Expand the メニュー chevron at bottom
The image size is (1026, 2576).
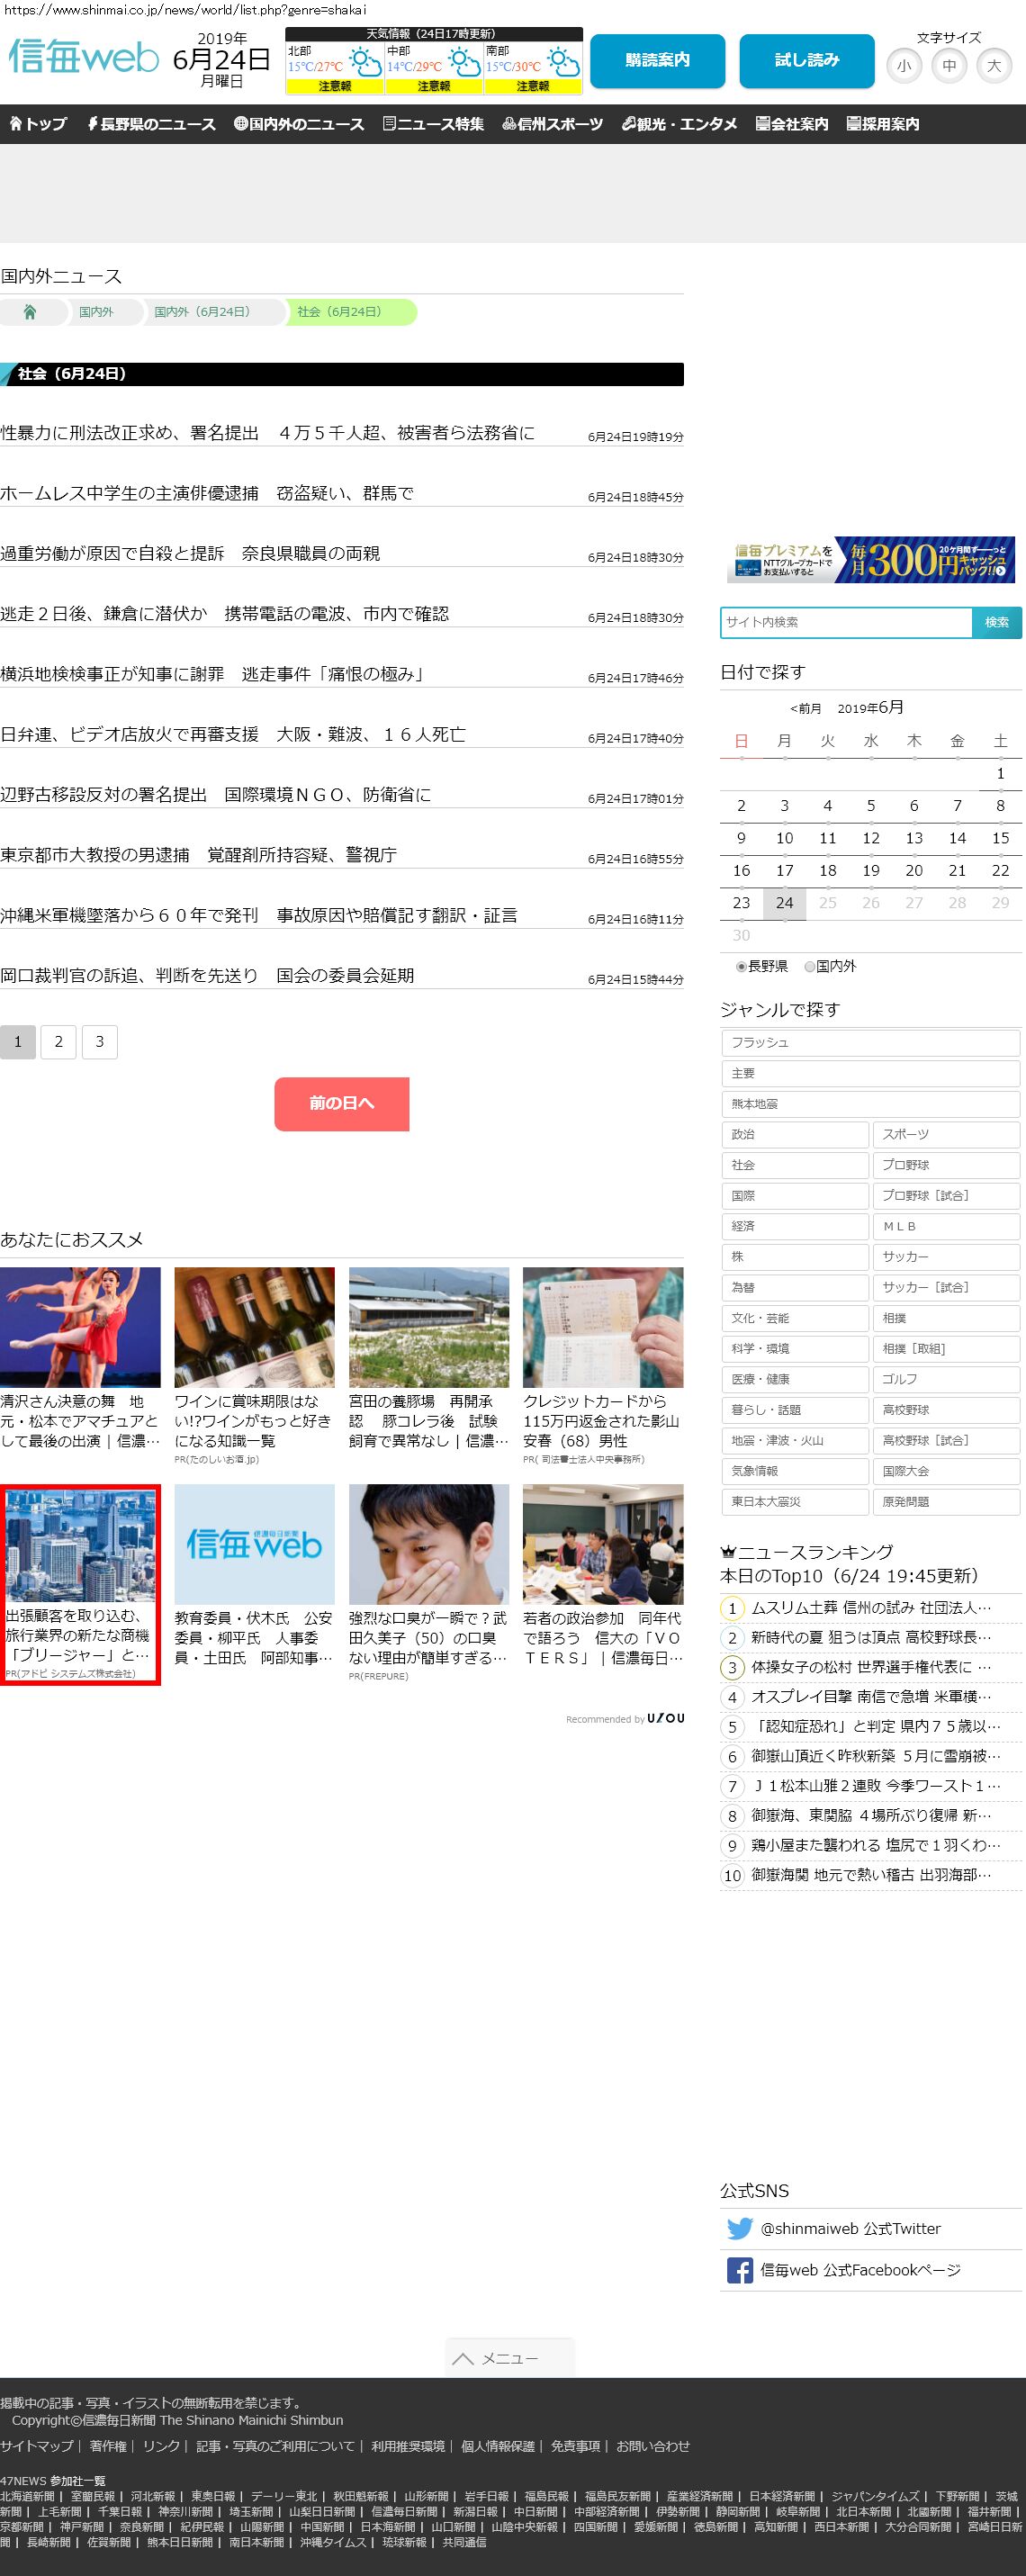[x=463, y=2358]
